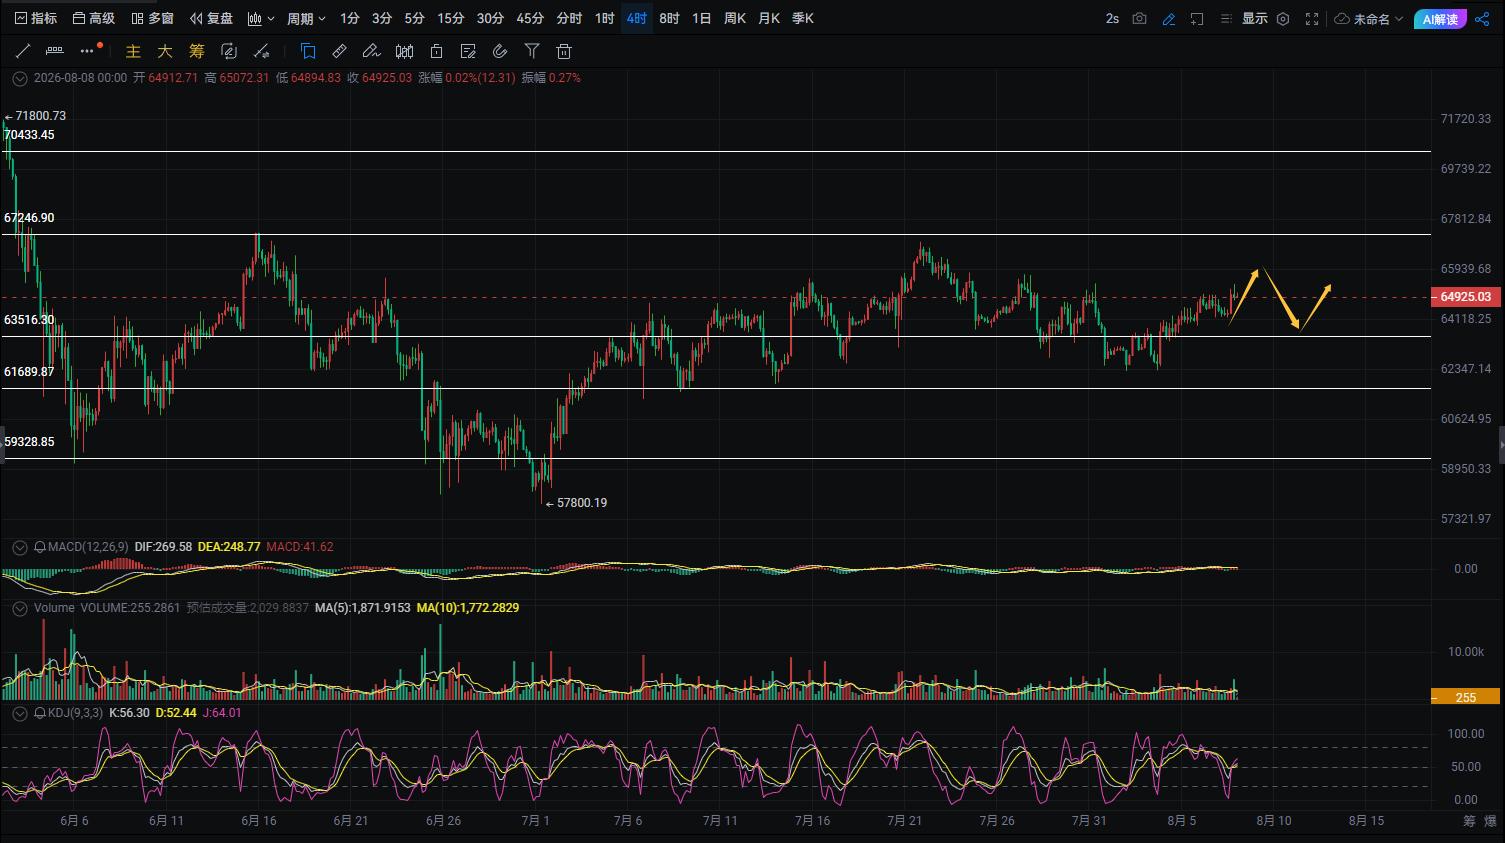Viewport: 1505px width, 843px height.
Task: Enter fullscreen mode
Action: (x=1312, y=18)
